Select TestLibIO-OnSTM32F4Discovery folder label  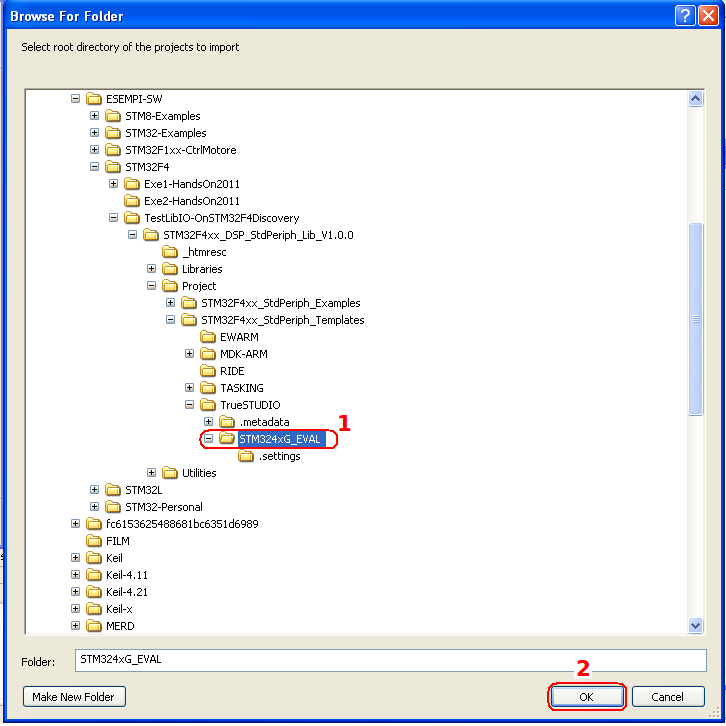tap(222, 218)
